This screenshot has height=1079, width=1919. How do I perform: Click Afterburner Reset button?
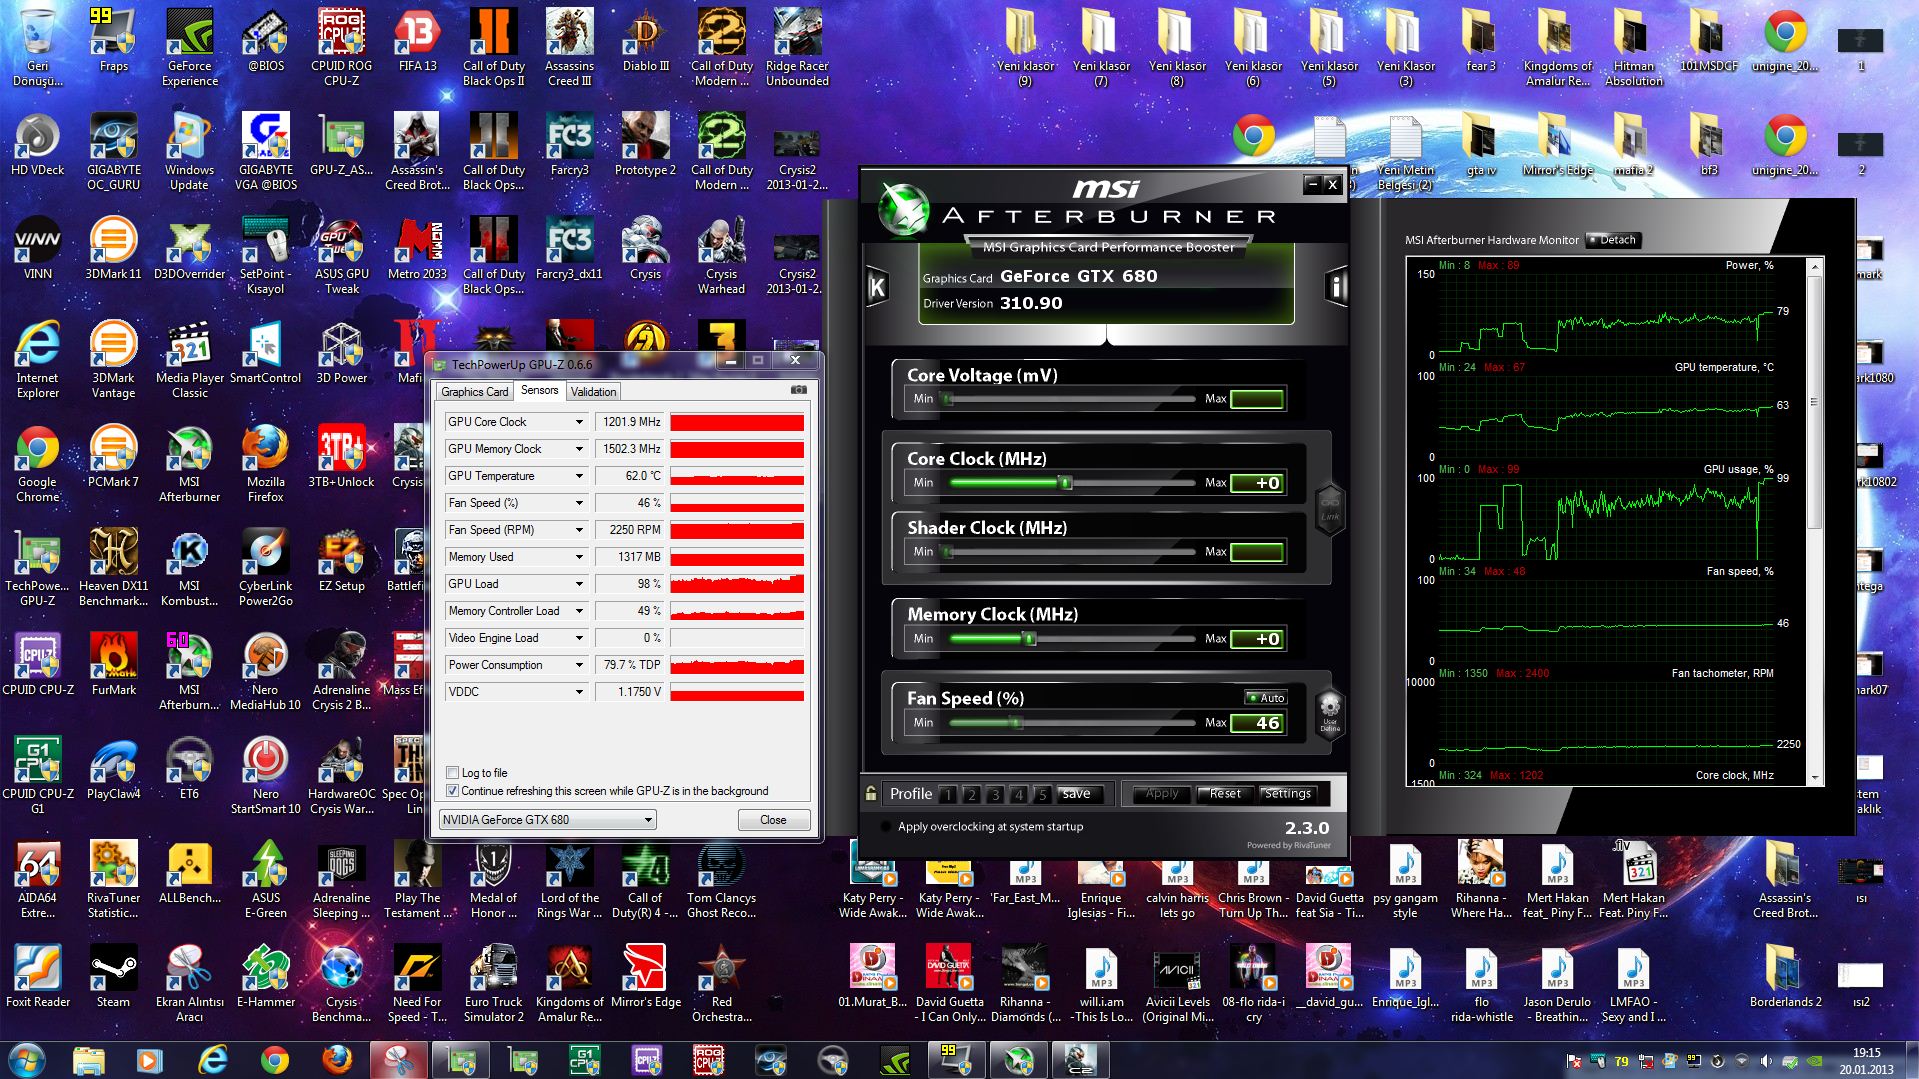pos(1225,794)
